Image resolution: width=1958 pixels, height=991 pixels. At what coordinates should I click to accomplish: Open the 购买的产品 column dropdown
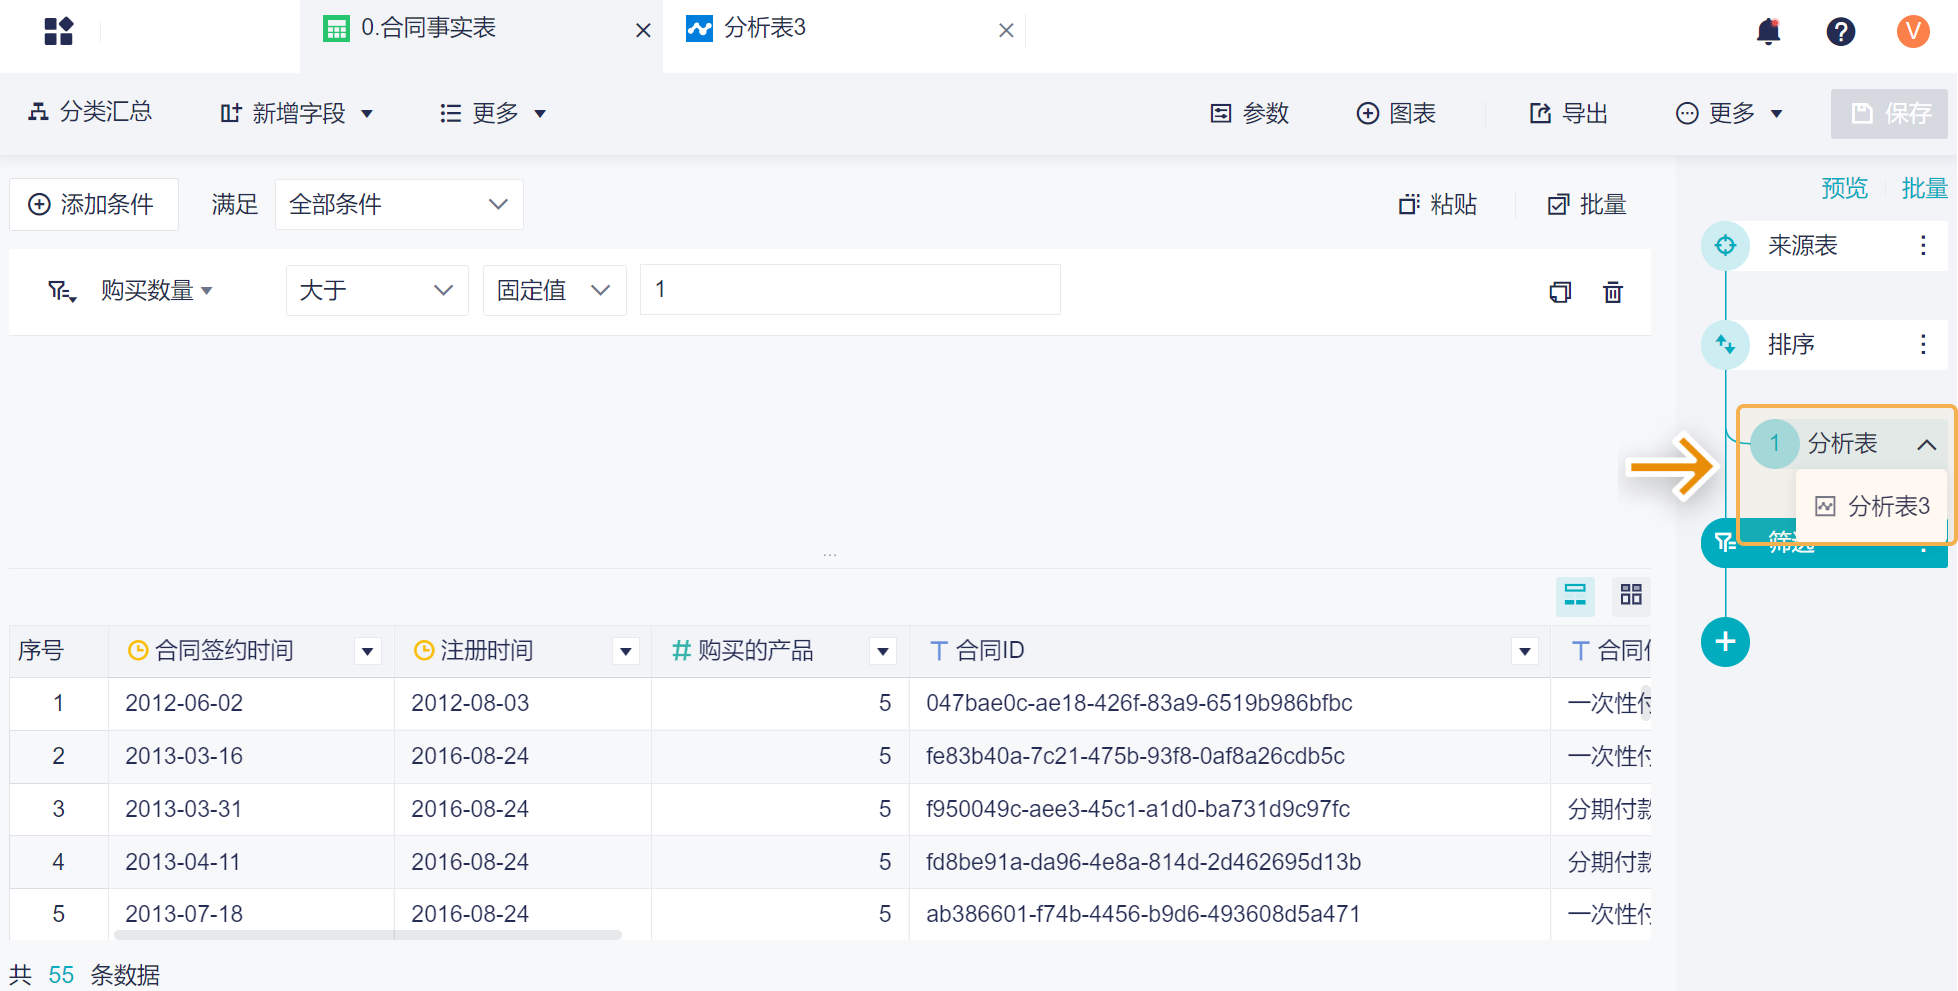pos(883,651)
